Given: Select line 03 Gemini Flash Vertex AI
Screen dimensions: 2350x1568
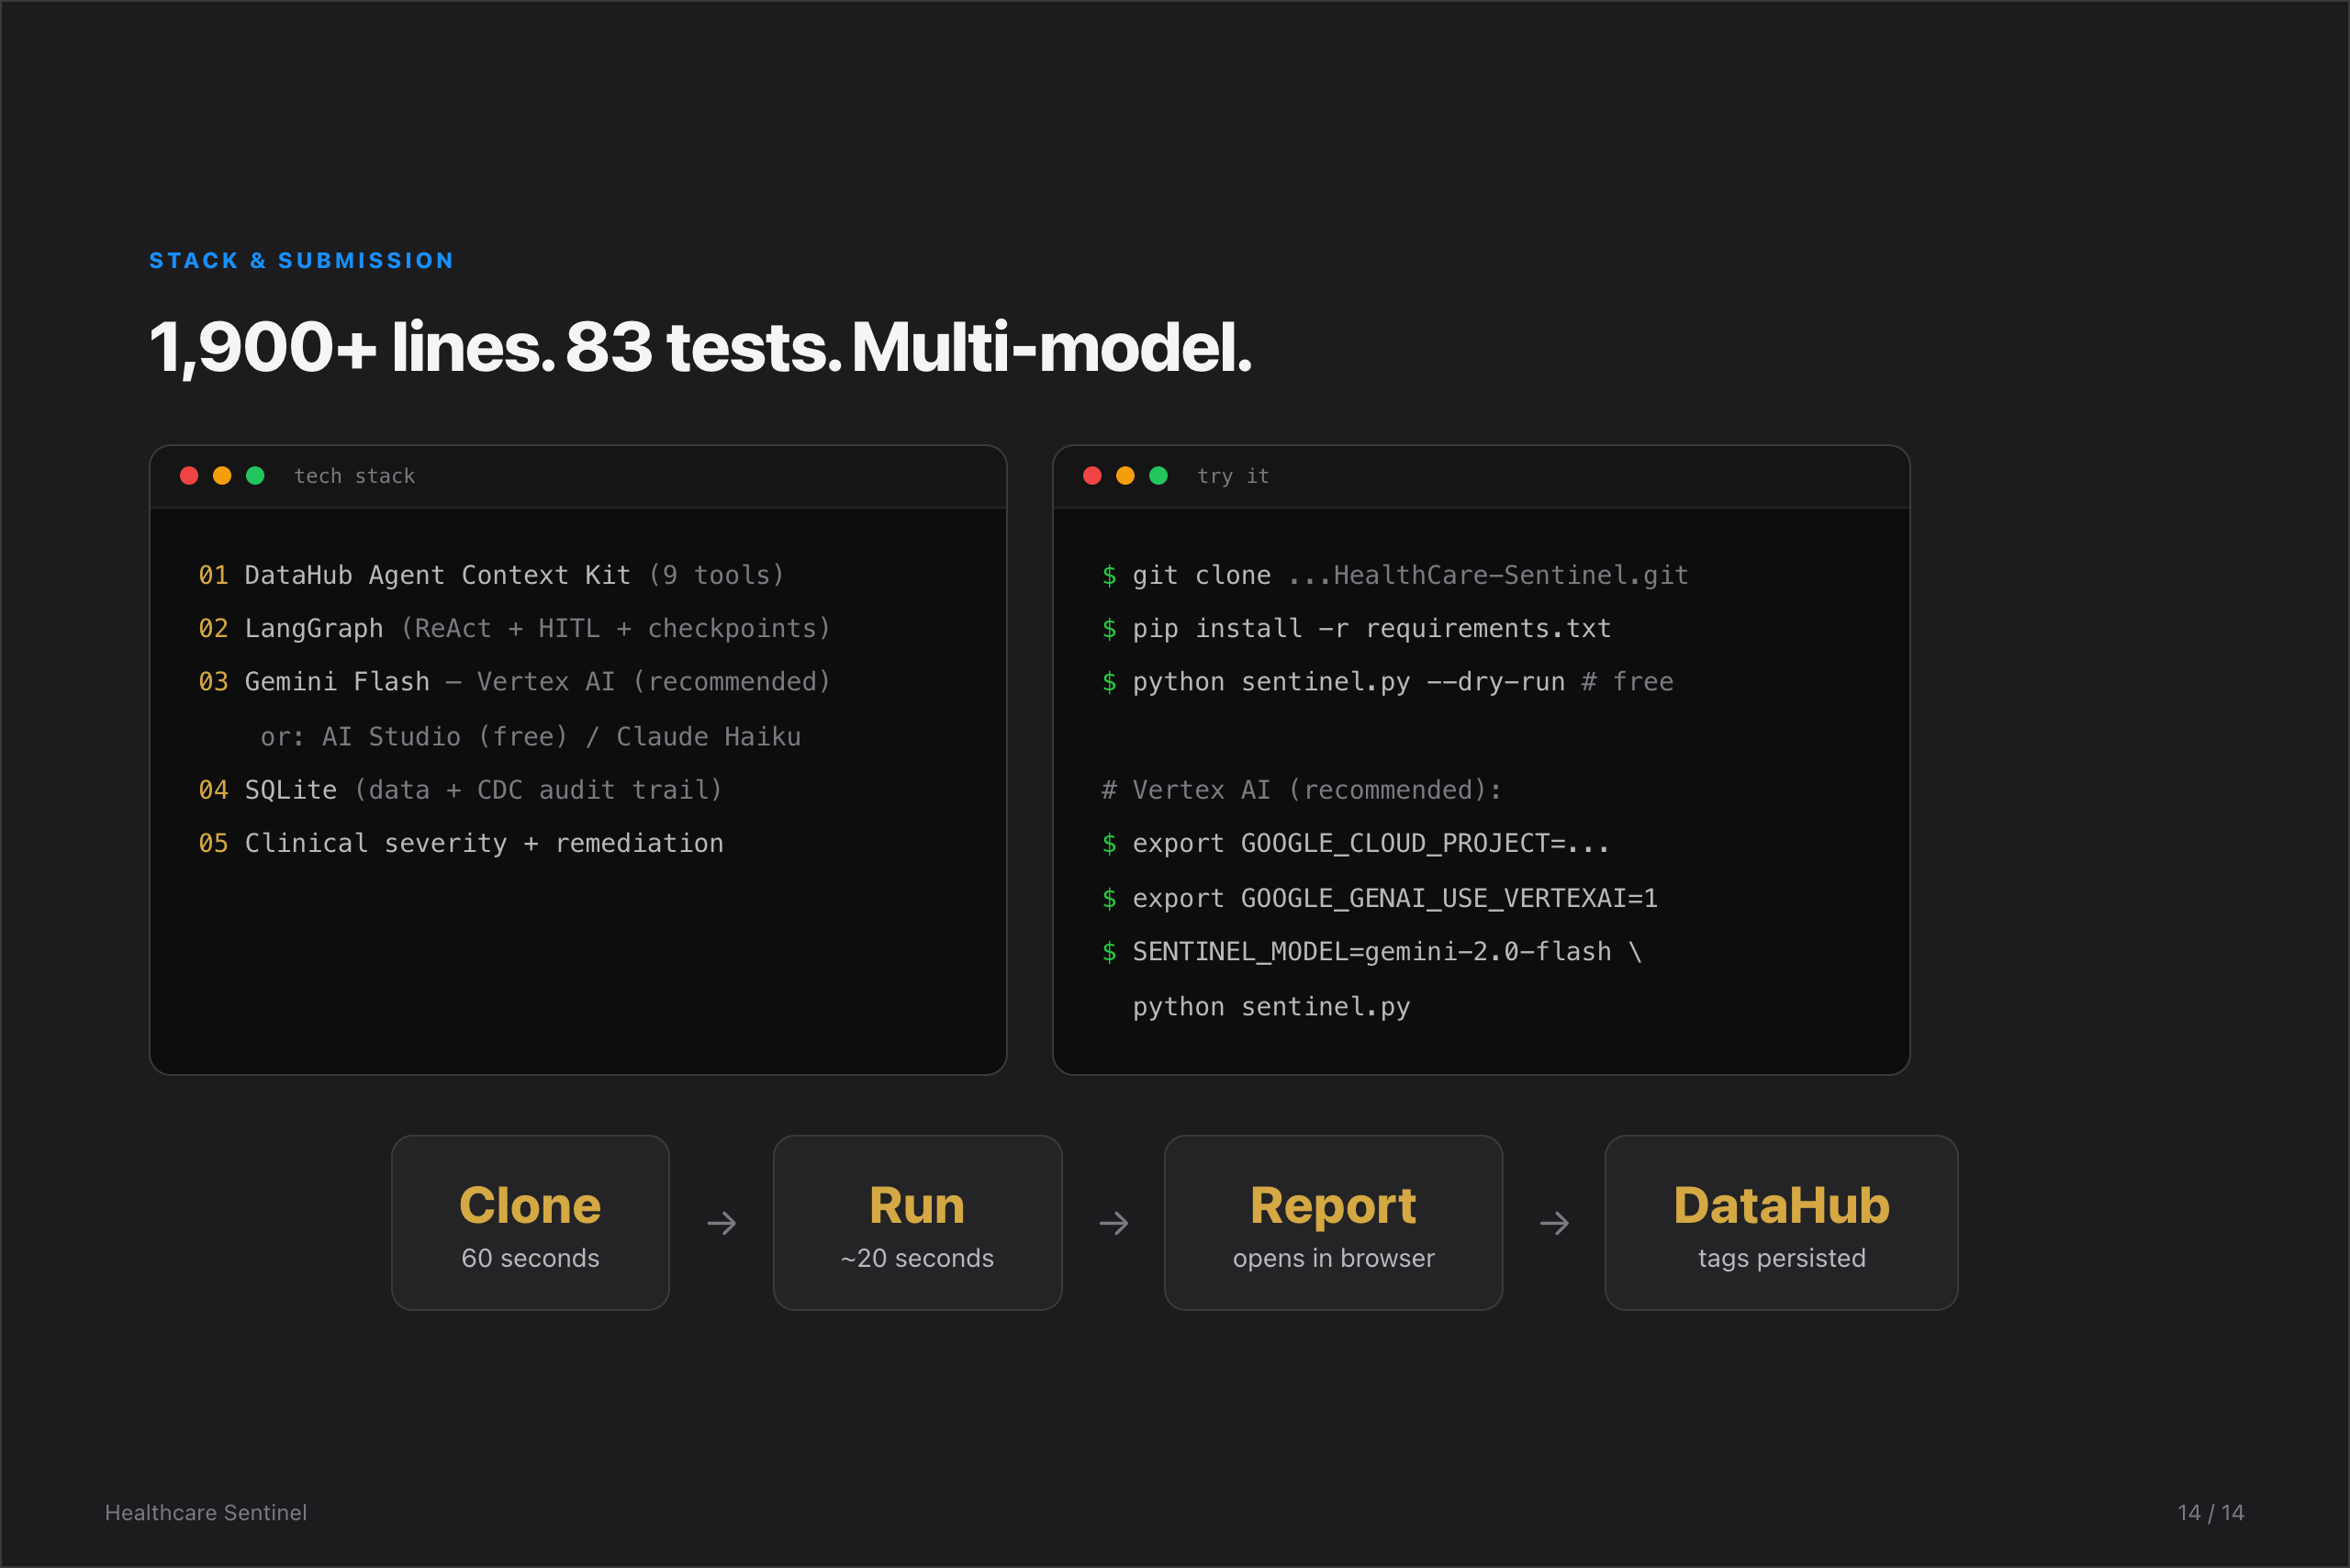Looking at the screenshot, I should click(x=514, y=682).
